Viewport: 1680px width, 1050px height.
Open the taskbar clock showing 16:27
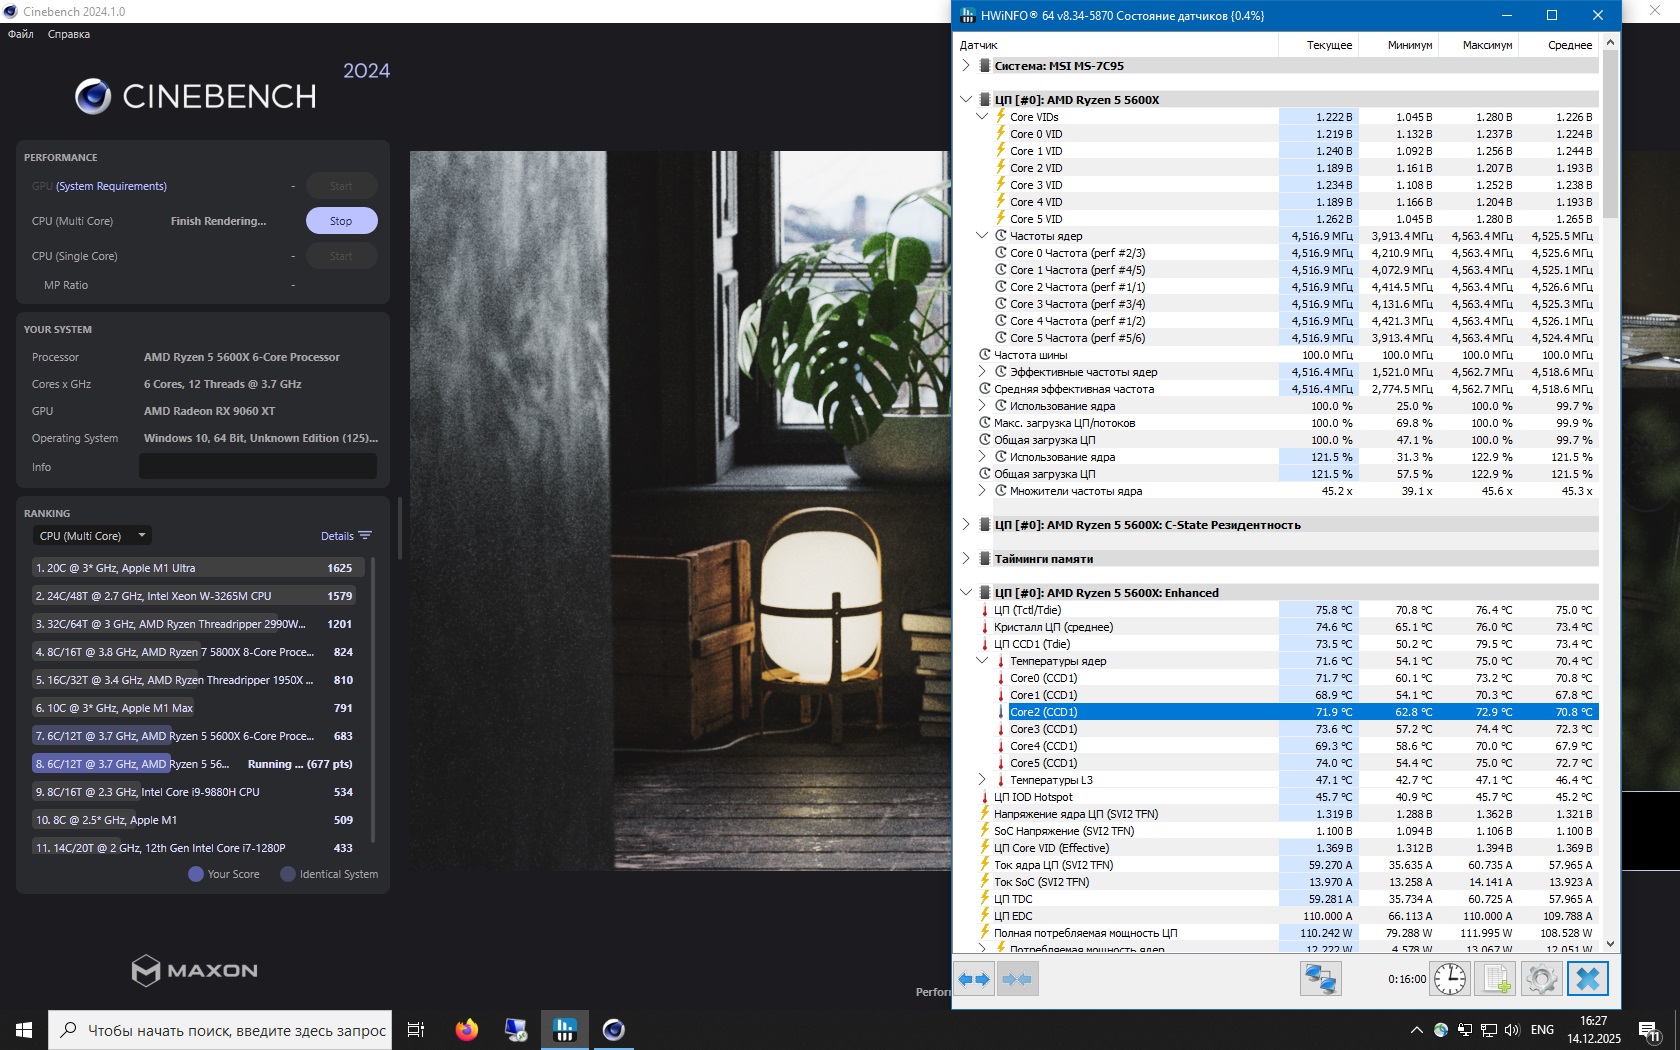[x=1594, y=1030]
